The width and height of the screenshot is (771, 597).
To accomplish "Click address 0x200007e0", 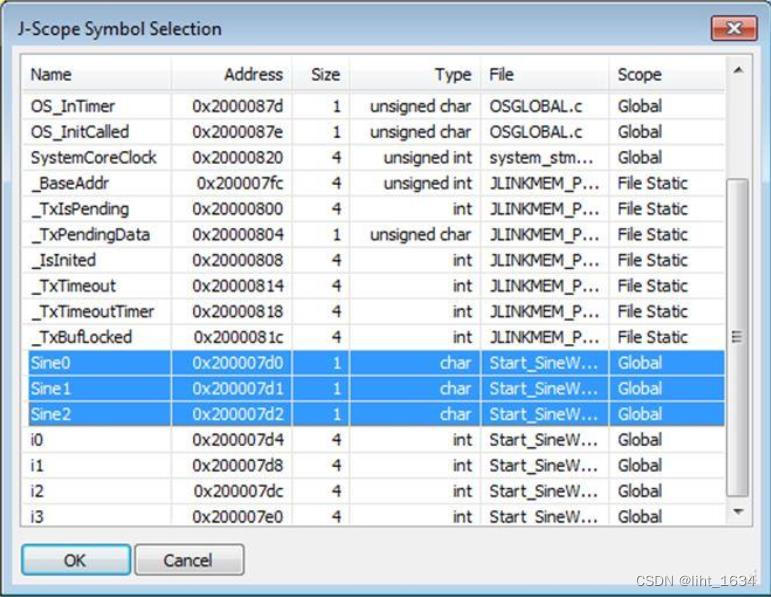I will pos(237,516).
